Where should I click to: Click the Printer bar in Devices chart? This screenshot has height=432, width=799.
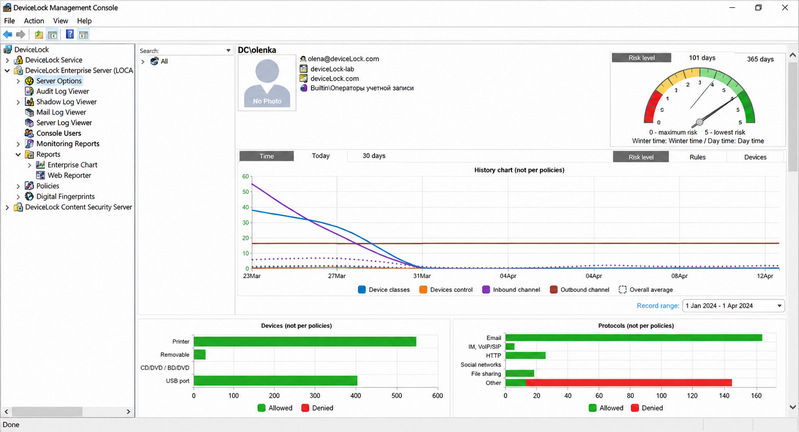click(305, 341)
